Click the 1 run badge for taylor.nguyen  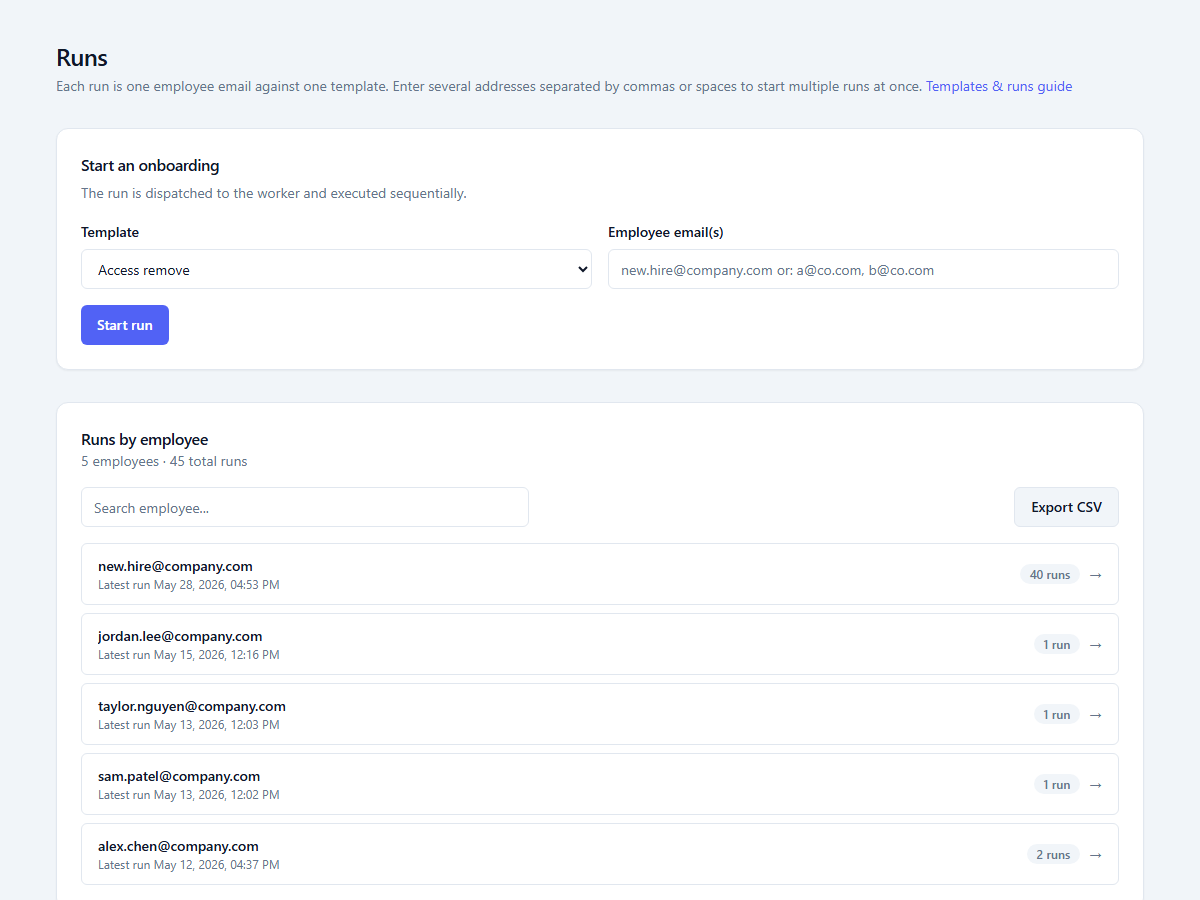1057,715
